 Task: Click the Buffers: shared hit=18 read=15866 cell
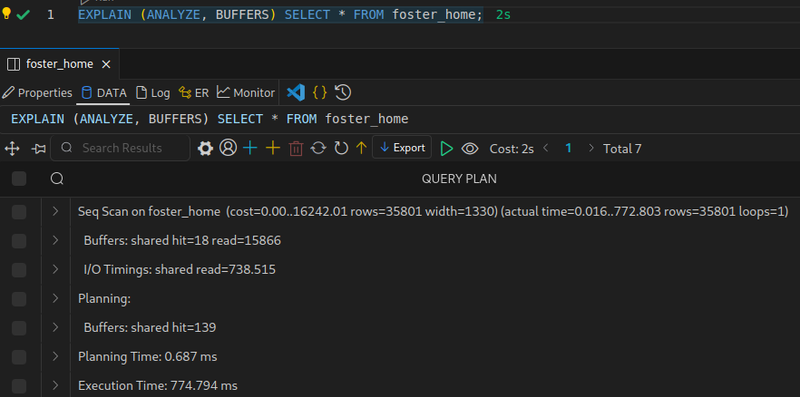[x=182, y=240]
